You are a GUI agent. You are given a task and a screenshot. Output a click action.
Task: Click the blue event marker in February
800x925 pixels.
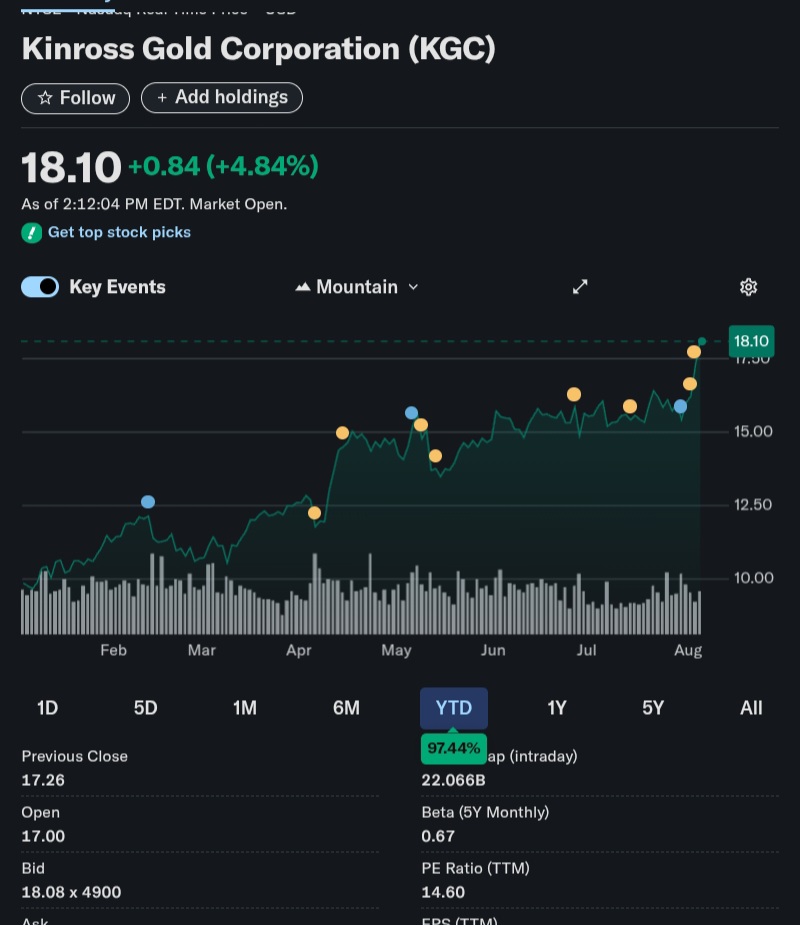click(x=148, y=502)
